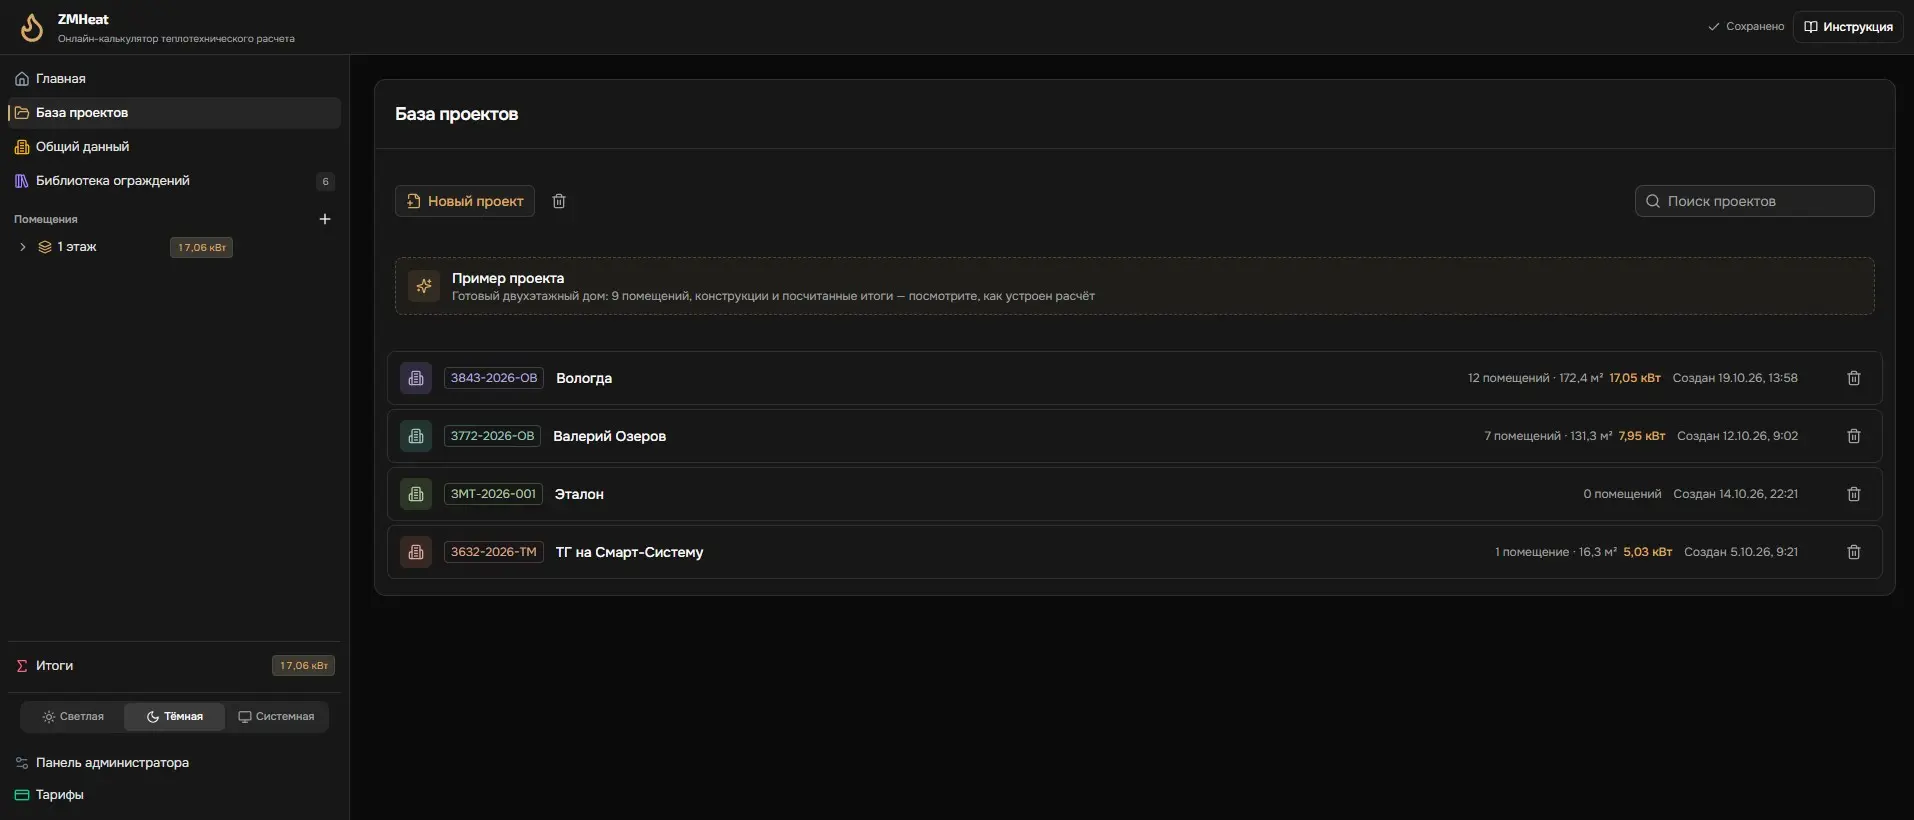Add a room with the Помещения plus icon
The width and height of the screenshot is (1914, 820).
click(x=324, y=219)
